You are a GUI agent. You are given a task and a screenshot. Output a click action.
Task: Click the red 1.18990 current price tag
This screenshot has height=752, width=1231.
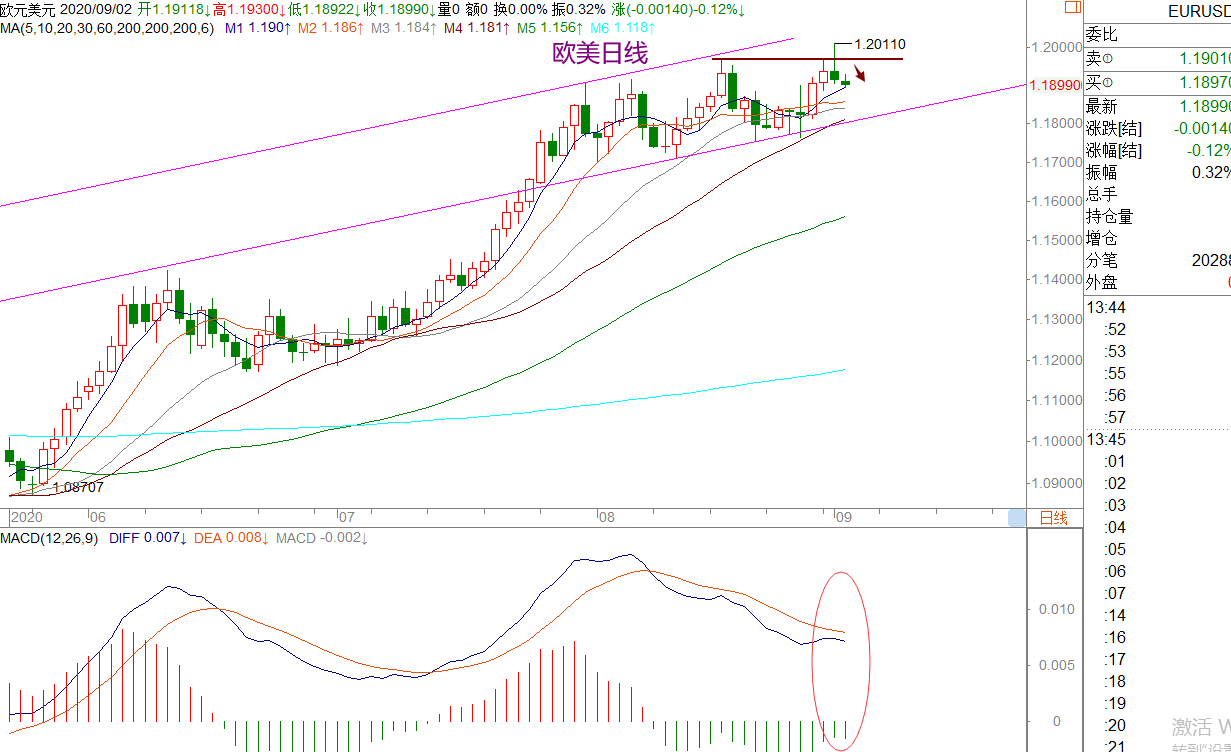[1054, 87]
